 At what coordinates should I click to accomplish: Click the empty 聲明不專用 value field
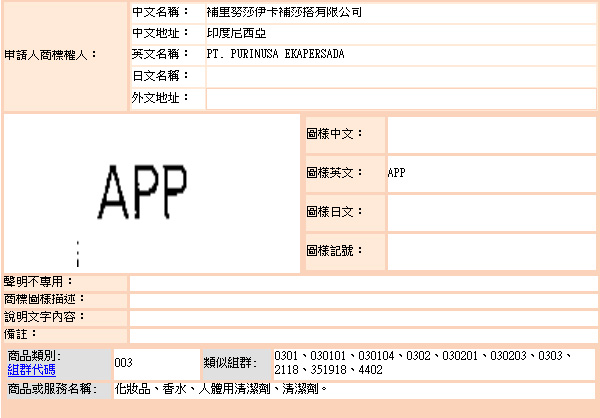point(363,284)
